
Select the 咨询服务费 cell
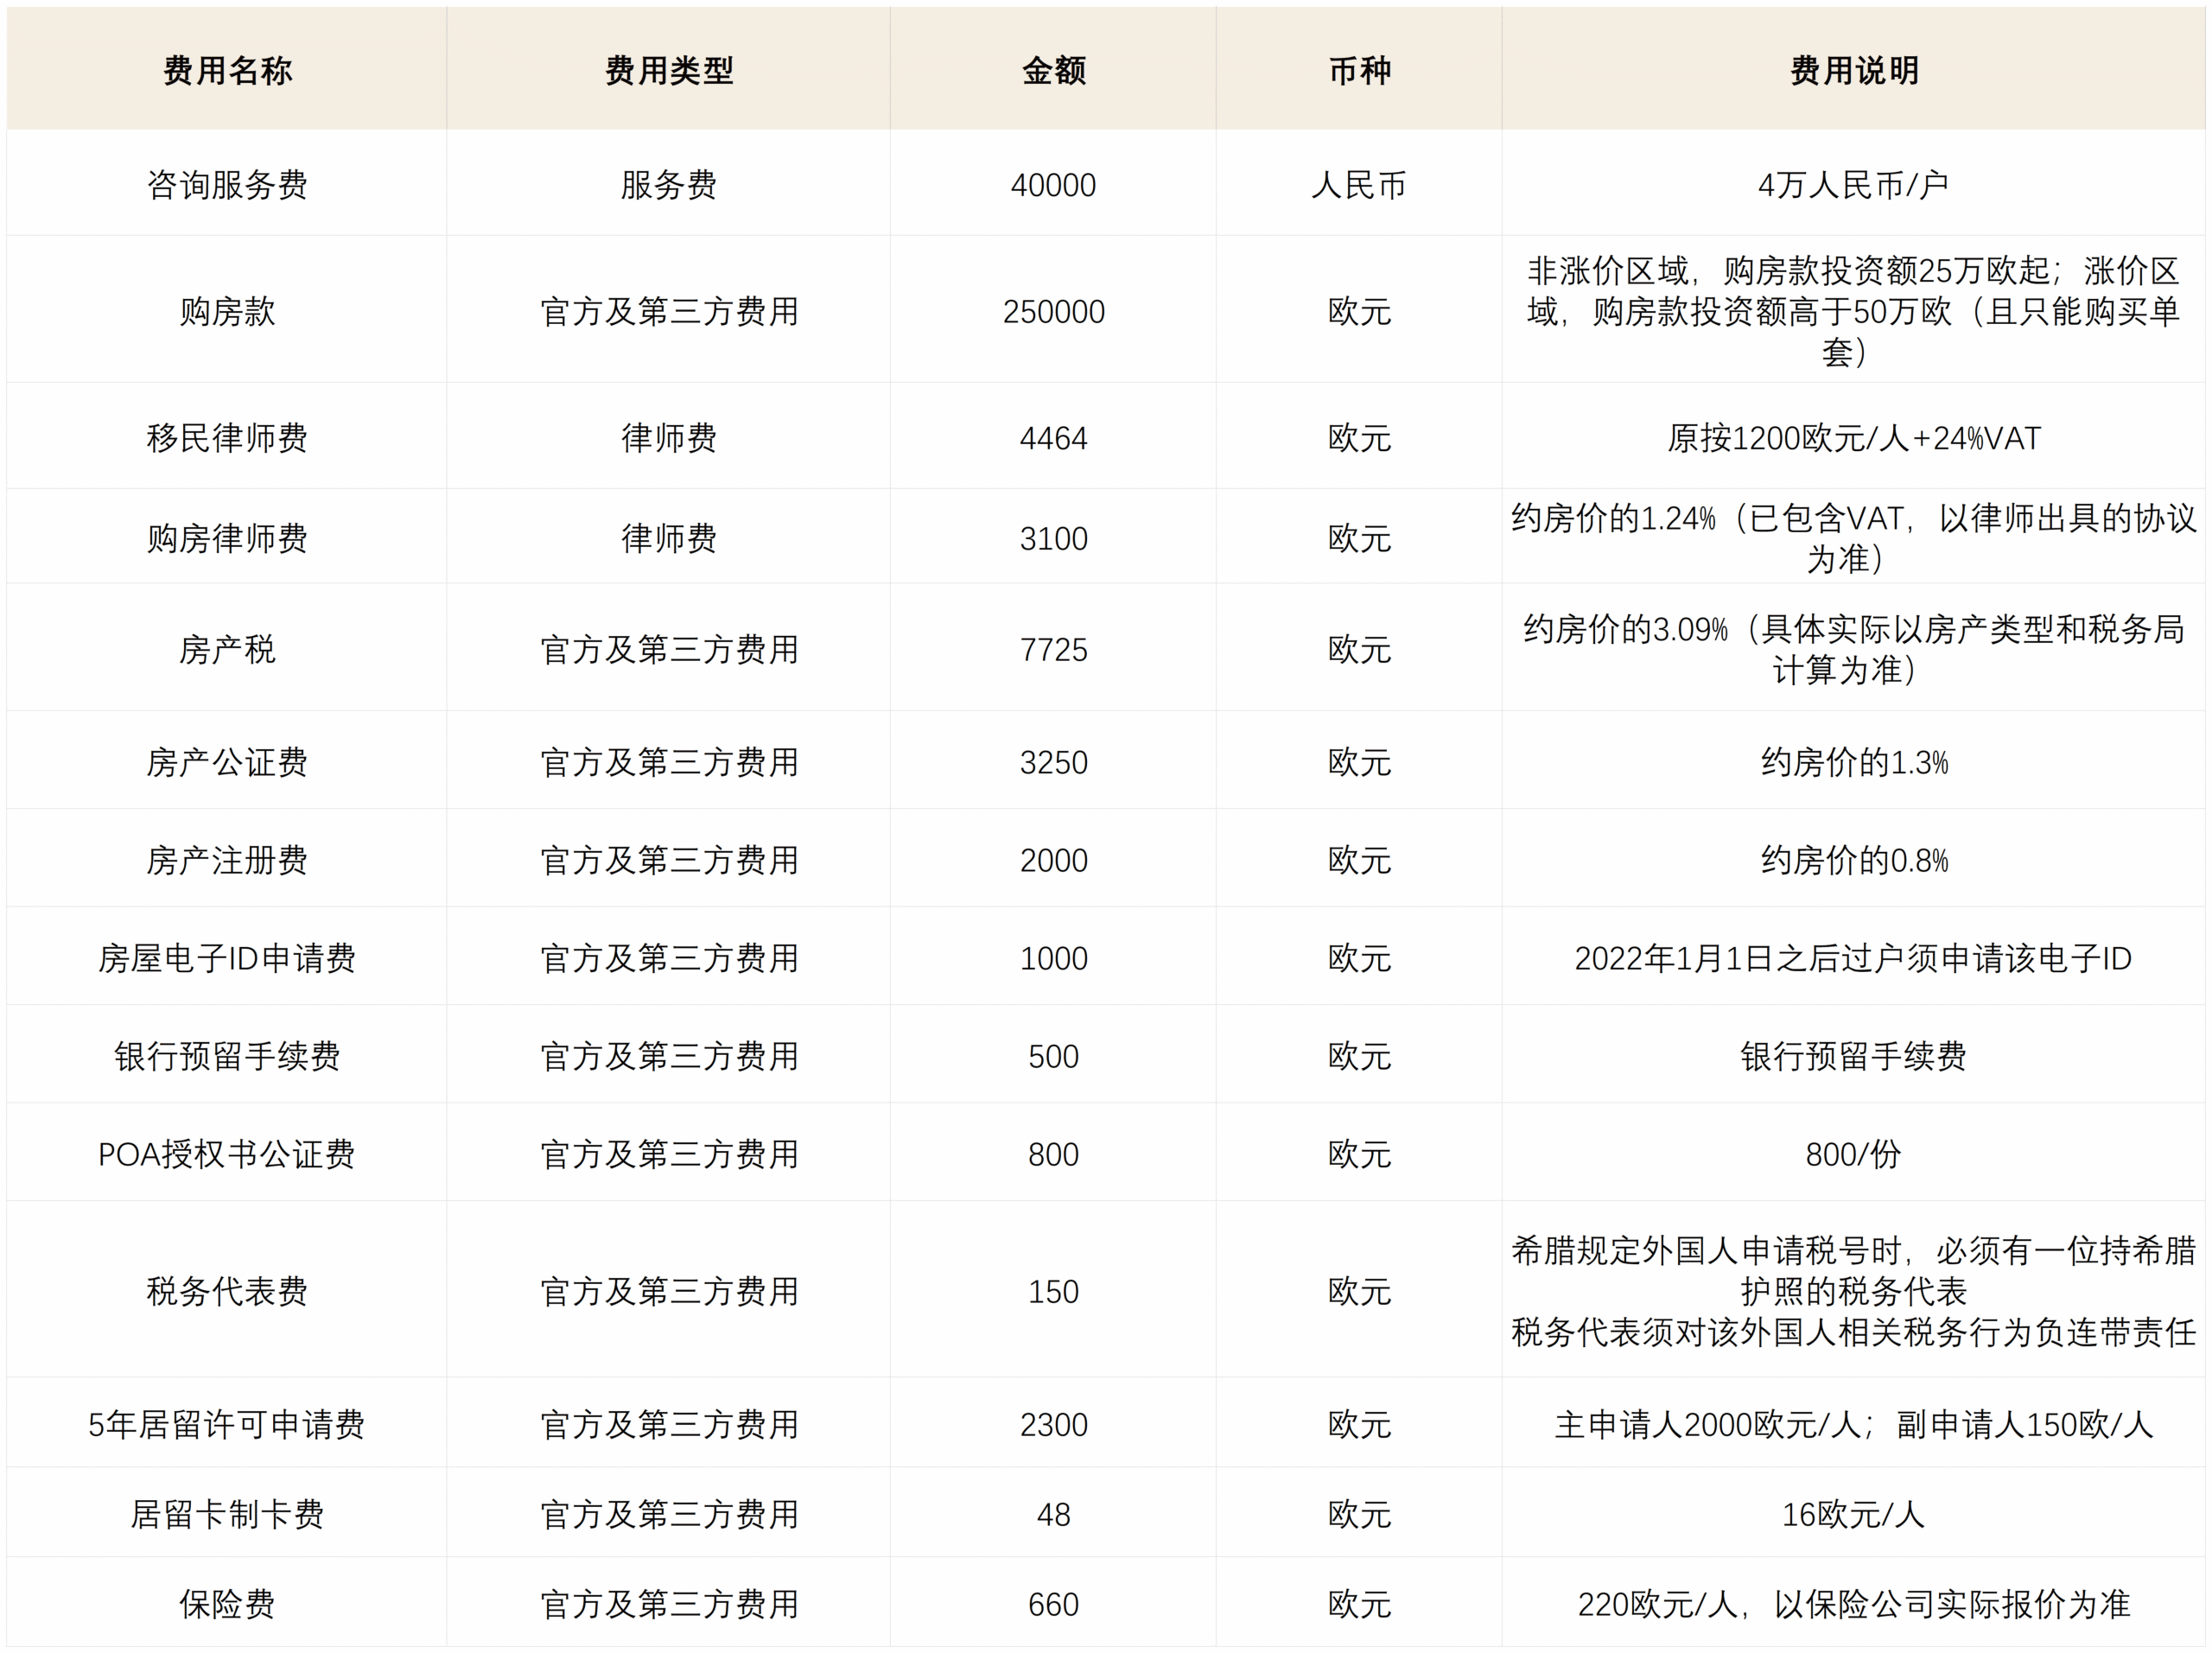(x=227, y=185)
